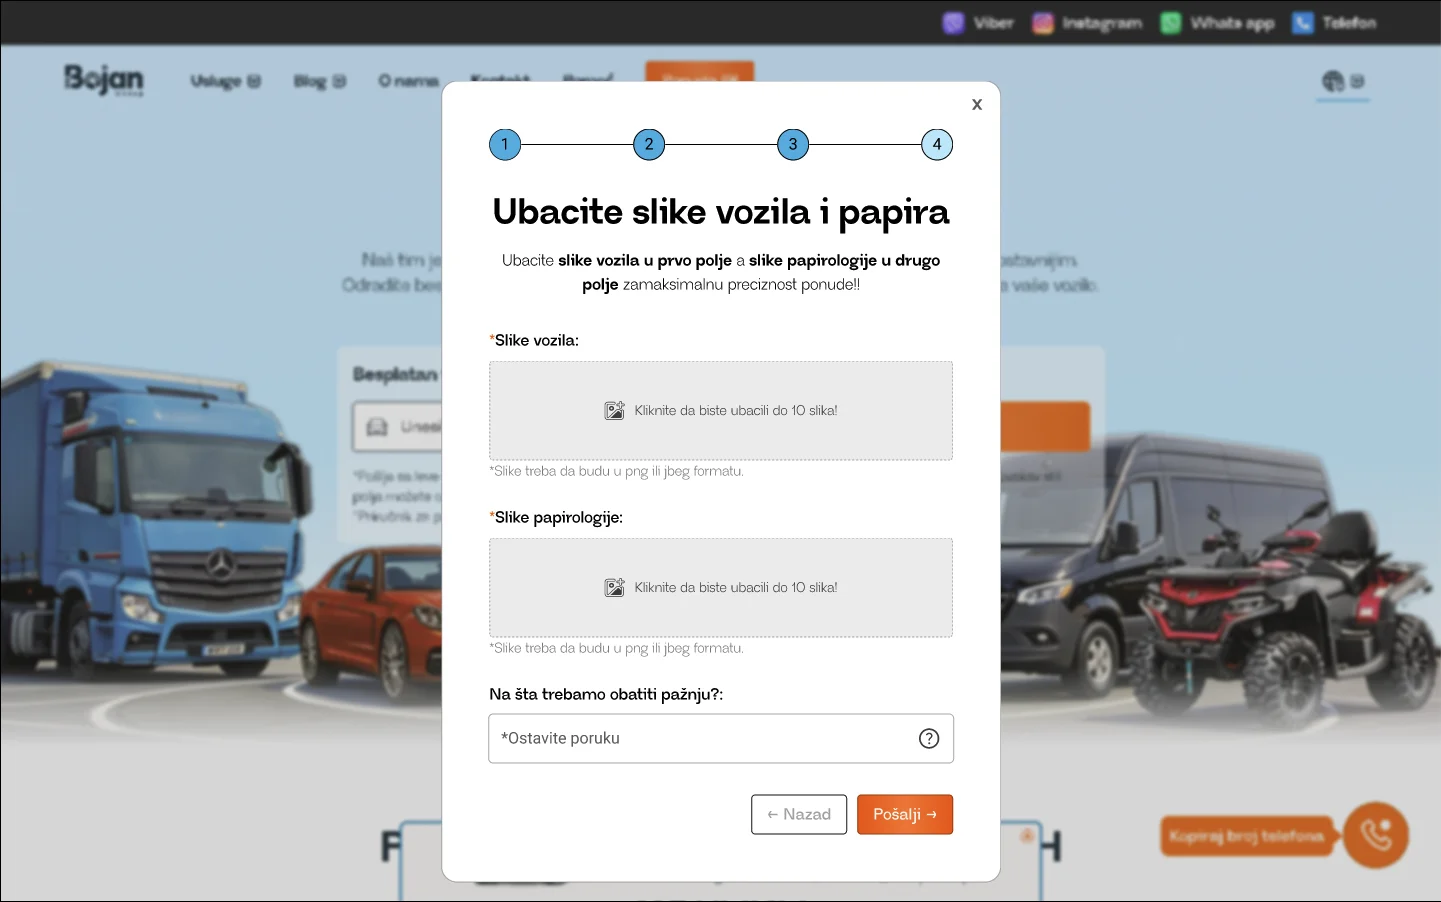
Task: Show help via the question mark icon
Action: [x=929, y=738]
